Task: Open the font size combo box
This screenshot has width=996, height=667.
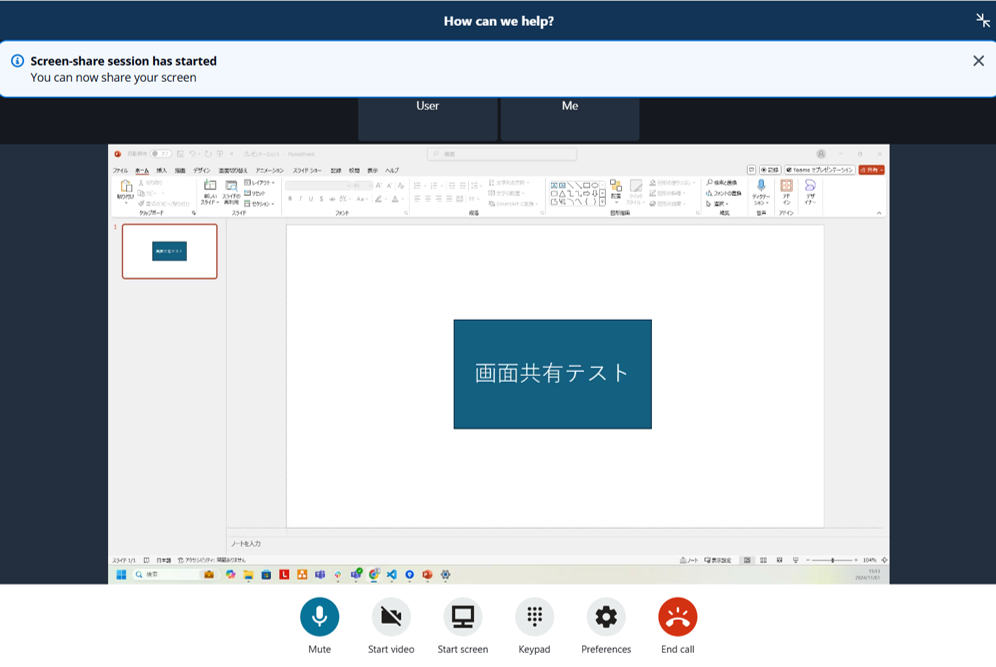Action: [x=363, y=185]
